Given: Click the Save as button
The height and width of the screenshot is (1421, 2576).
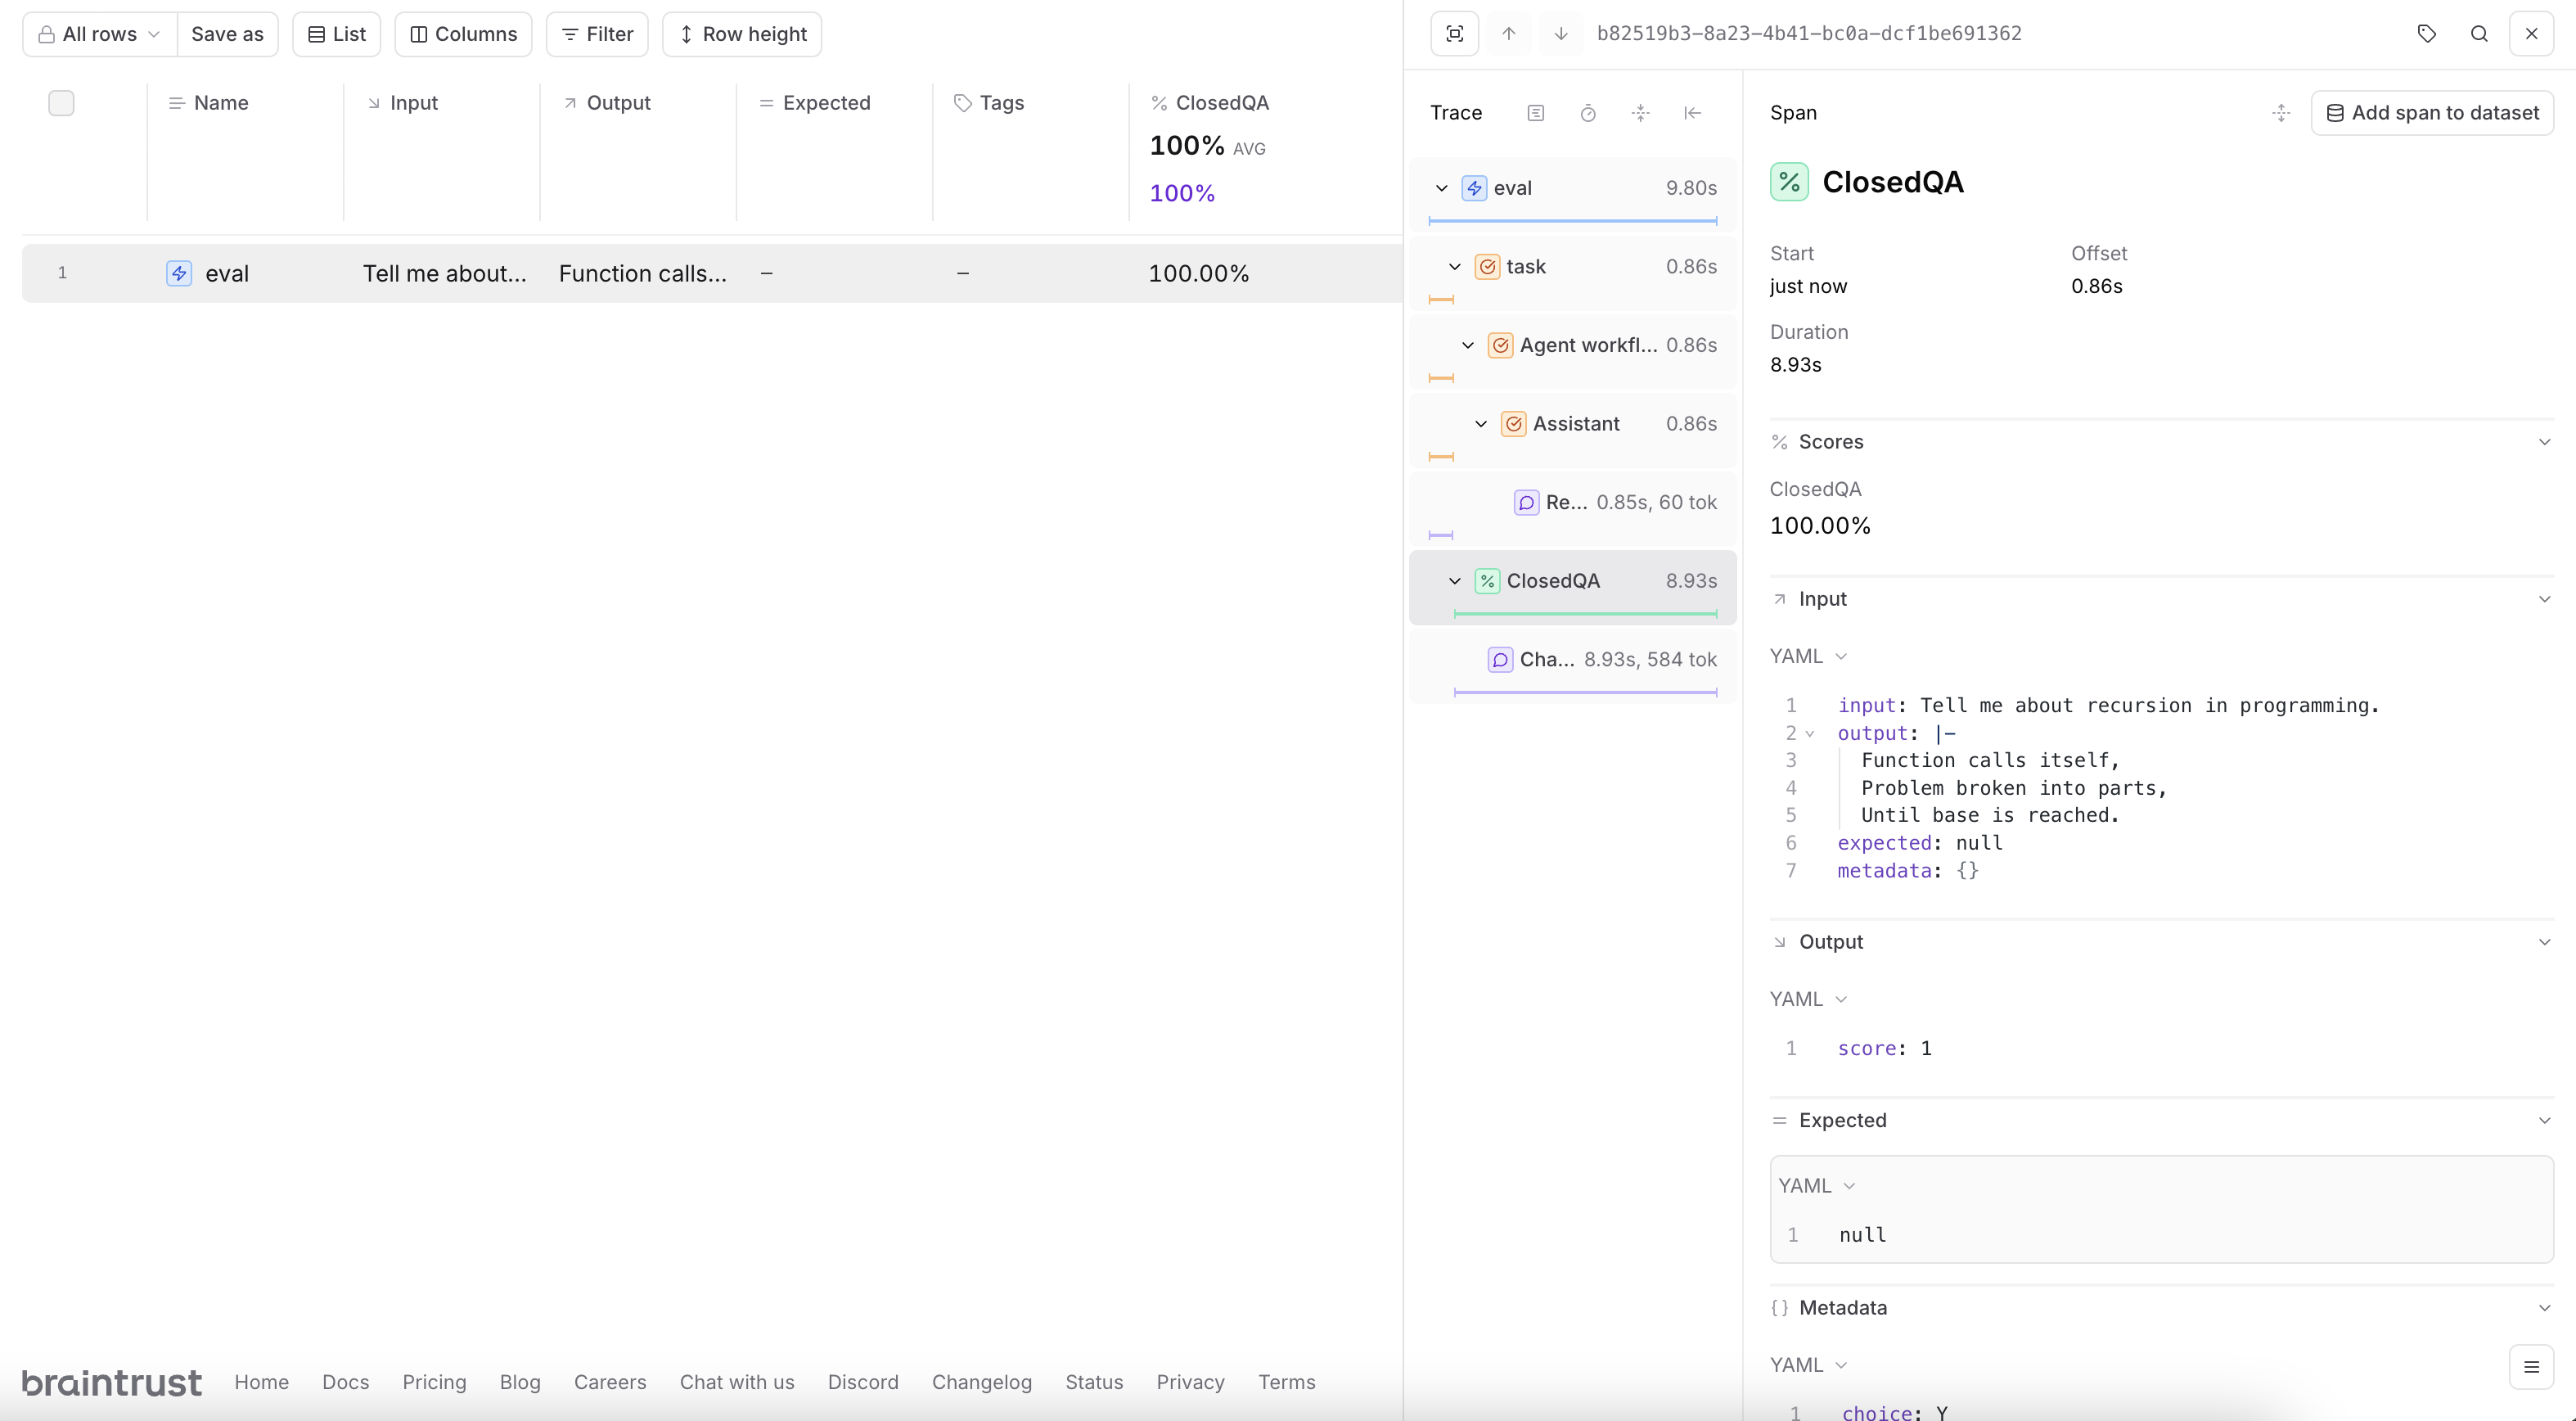Looking at the screenshot, I should click(x=227, y=33).
